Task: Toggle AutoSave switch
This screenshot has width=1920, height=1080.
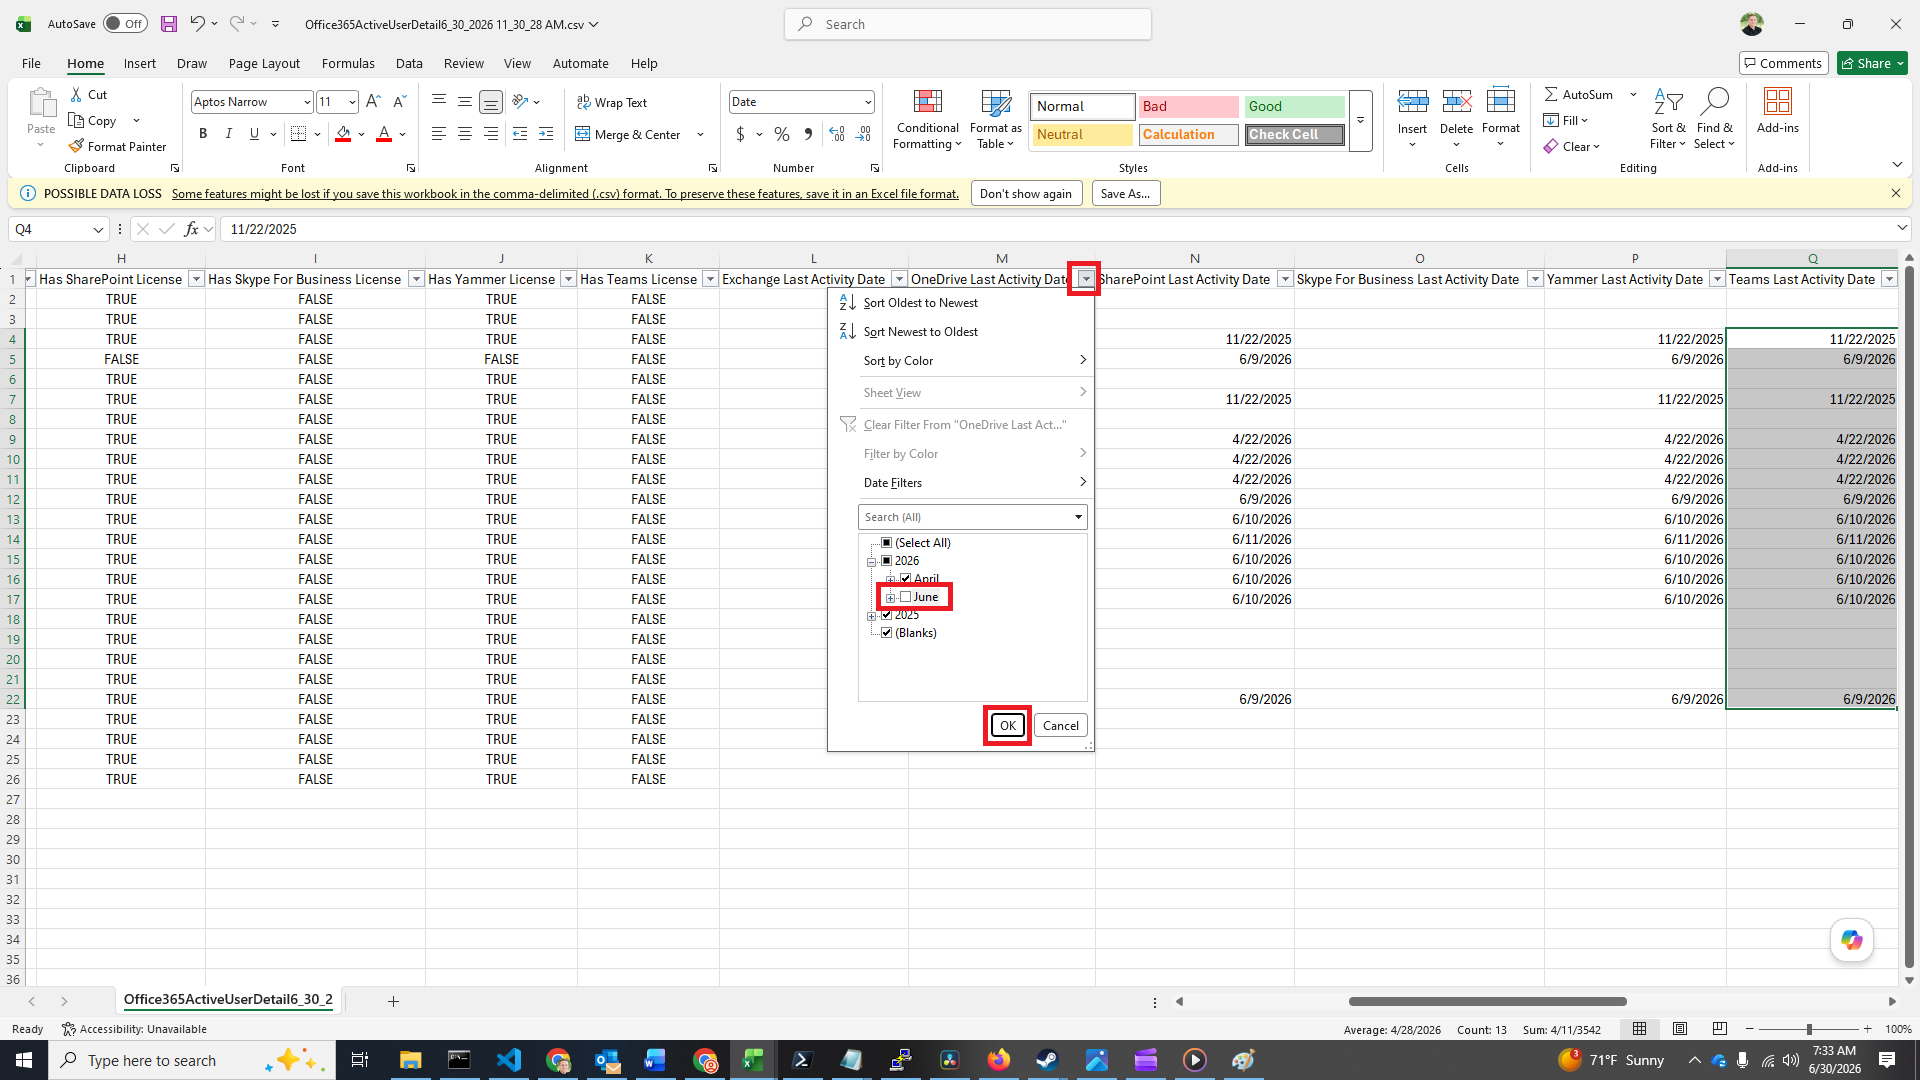Action: [x=125, y=24]
